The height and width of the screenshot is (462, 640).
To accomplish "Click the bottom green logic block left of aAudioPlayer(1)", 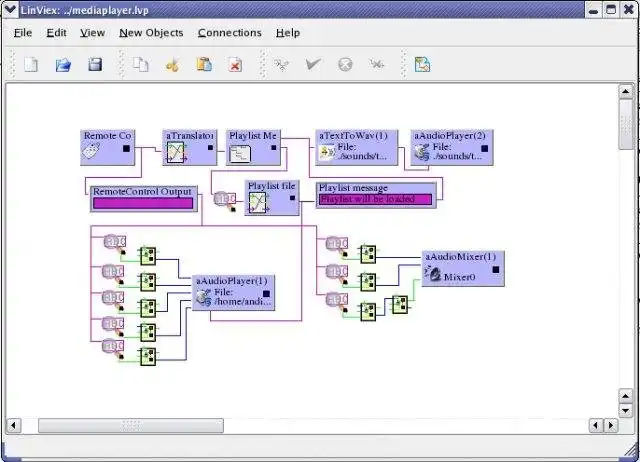I will point(148,356).
